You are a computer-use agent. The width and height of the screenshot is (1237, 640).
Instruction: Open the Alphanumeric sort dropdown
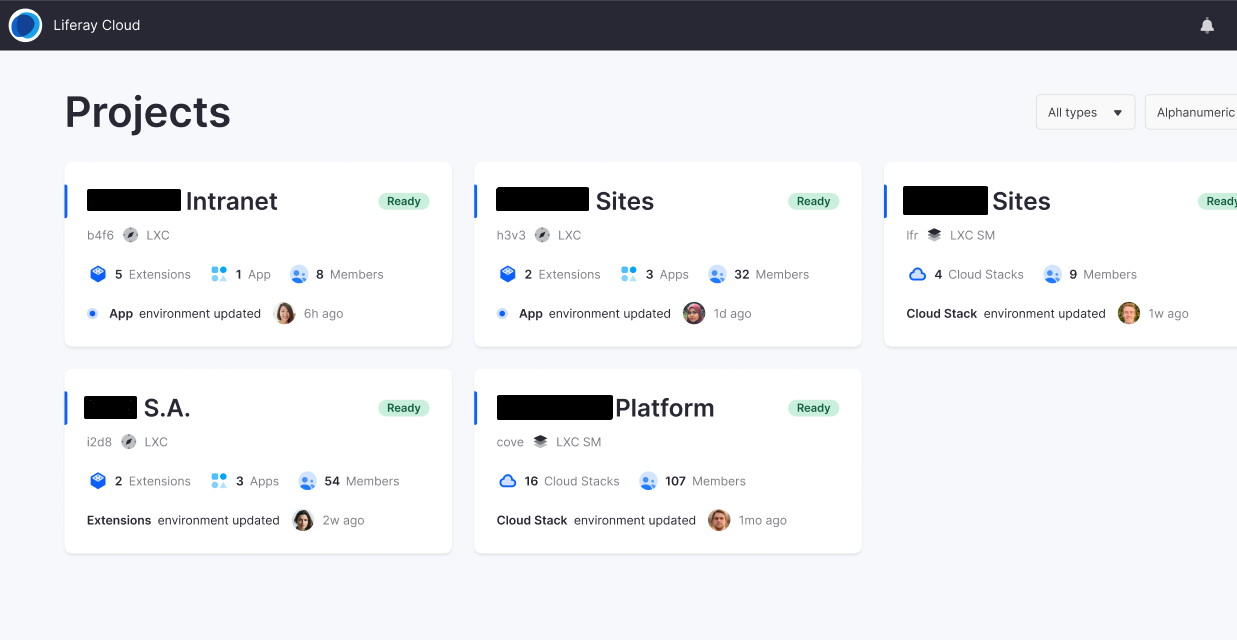(1194, 112)
